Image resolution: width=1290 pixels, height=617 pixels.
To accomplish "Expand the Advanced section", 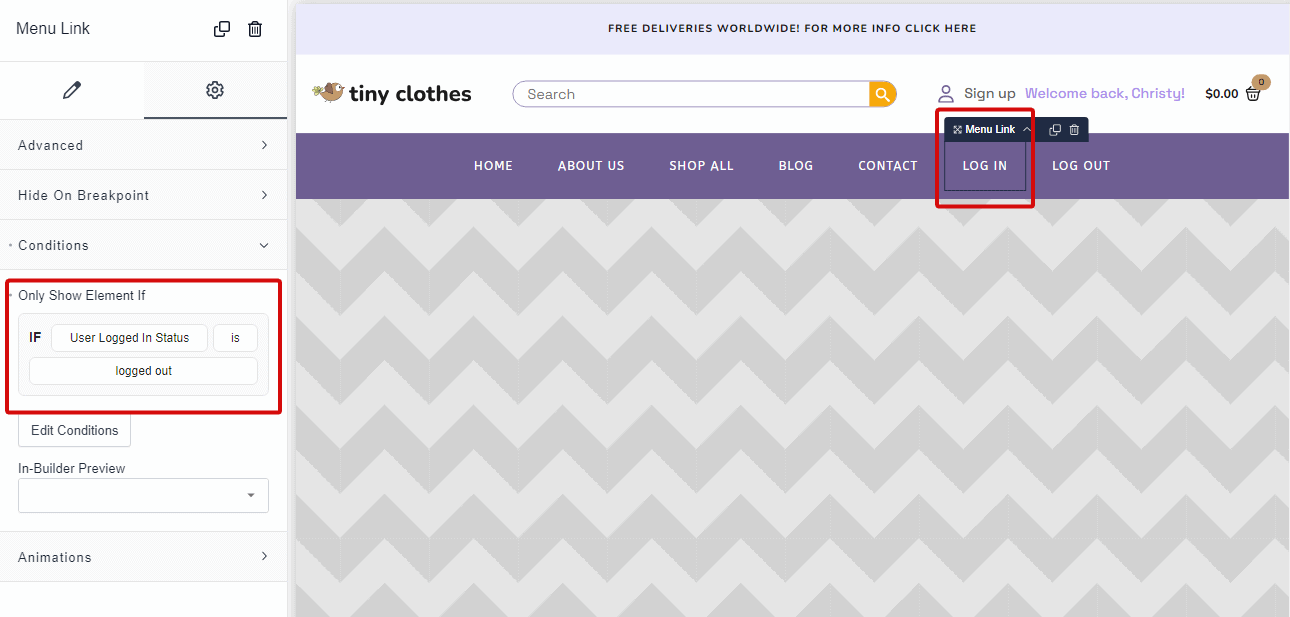I will 143,145.
